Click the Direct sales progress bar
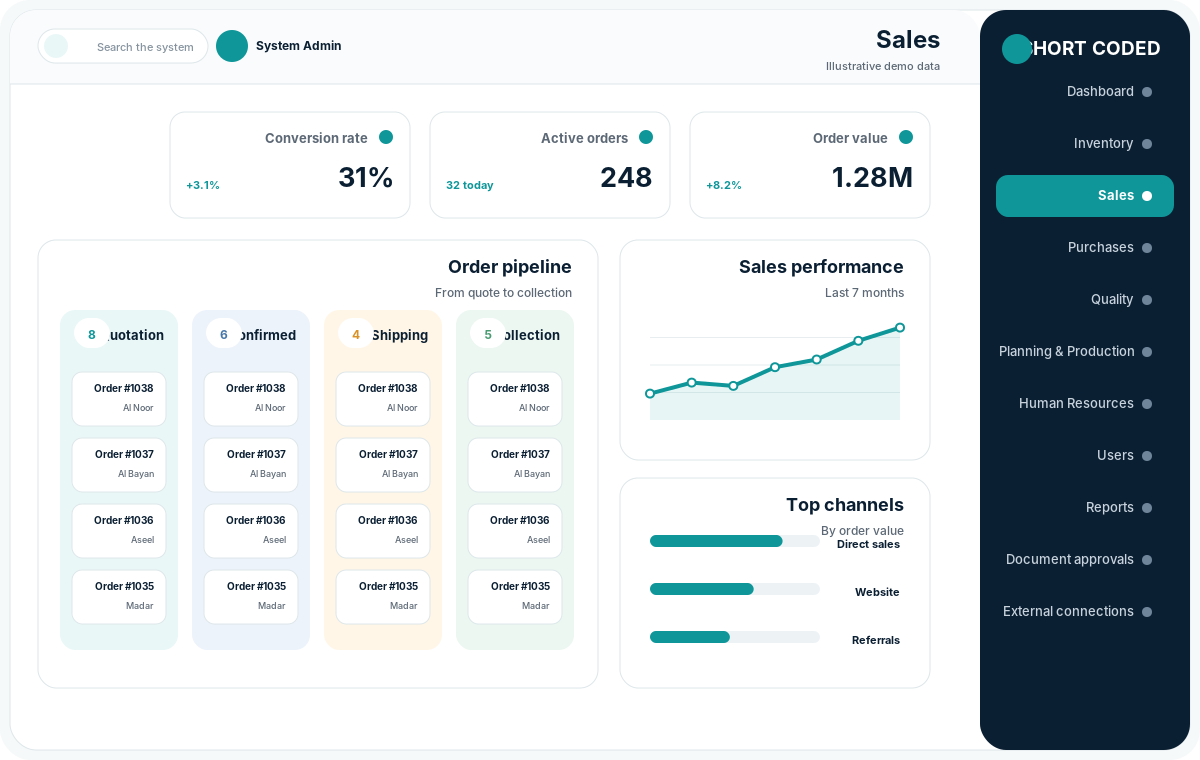Screen dimensions: 1200x760 [735, 541]
